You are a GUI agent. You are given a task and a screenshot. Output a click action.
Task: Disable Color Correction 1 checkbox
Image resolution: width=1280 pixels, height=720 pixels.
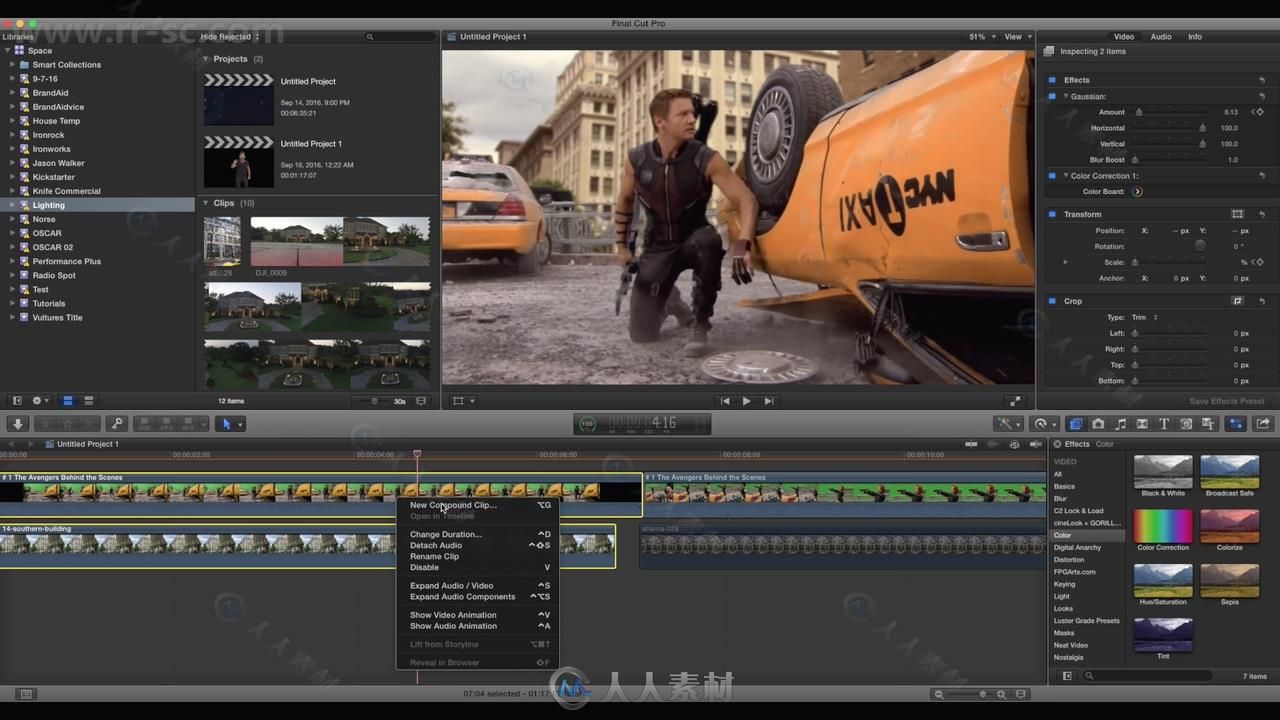1052,176
